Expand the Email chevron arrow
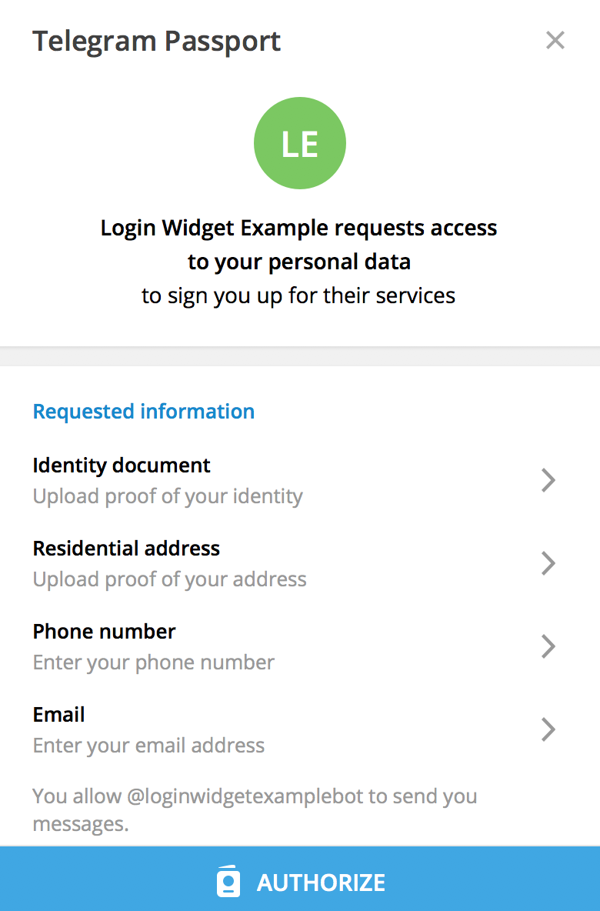Image resolution: width=600 pixels, height=911 pixels. pos(548,730)
